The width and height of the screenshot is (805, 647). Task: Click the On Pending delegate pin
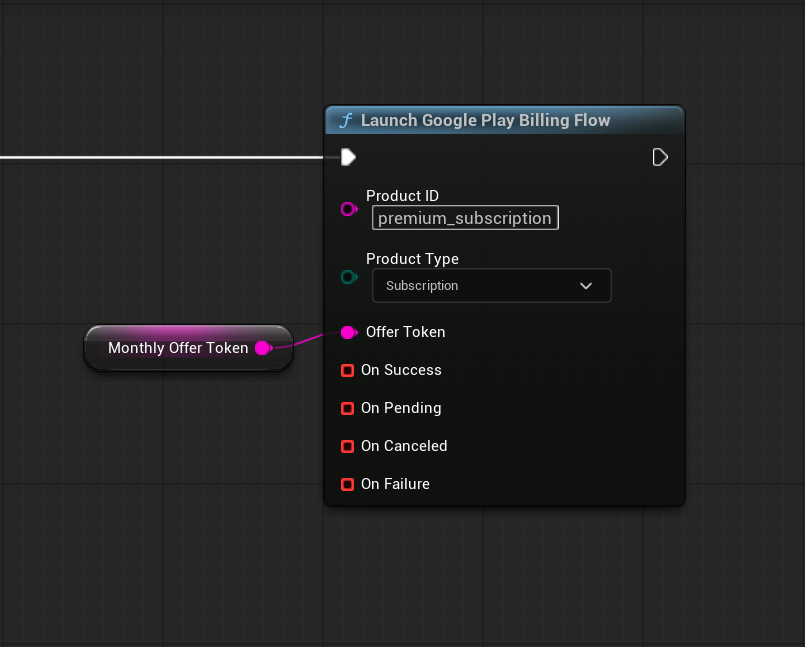point(348,408)
